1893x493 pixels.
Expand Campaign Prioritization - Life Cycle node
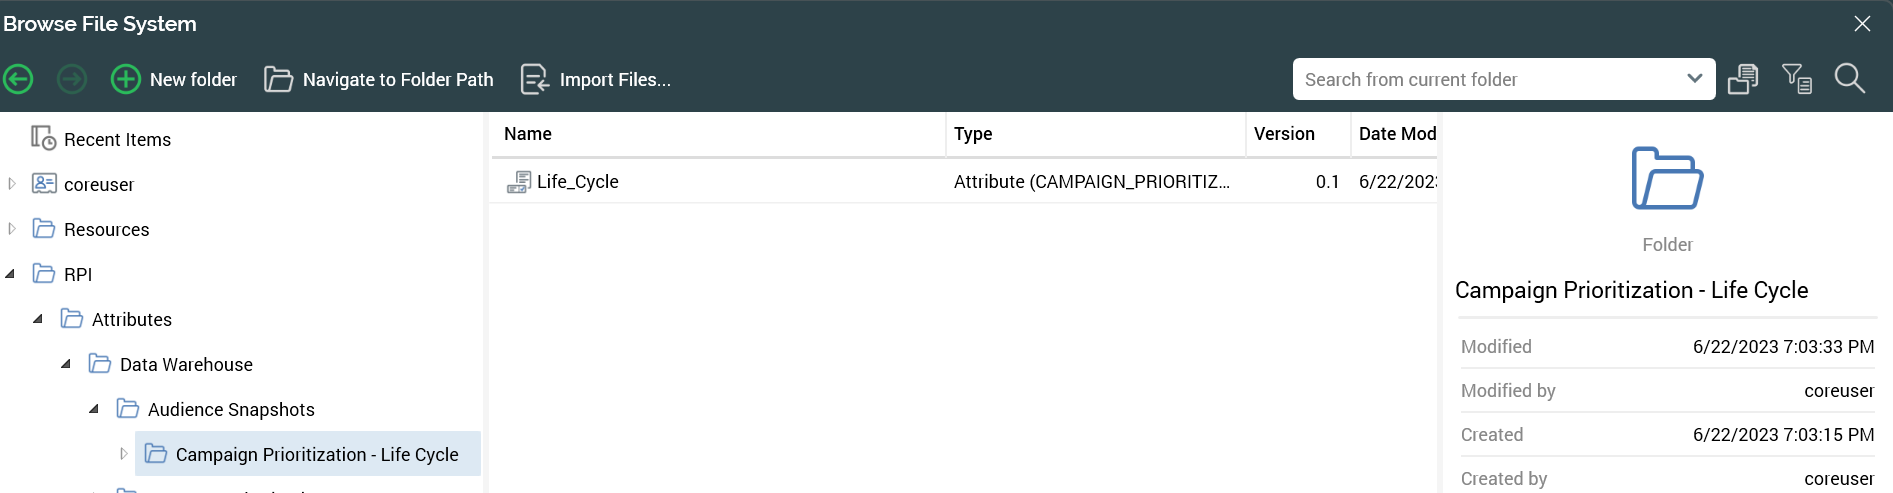(x=123, y=454)
